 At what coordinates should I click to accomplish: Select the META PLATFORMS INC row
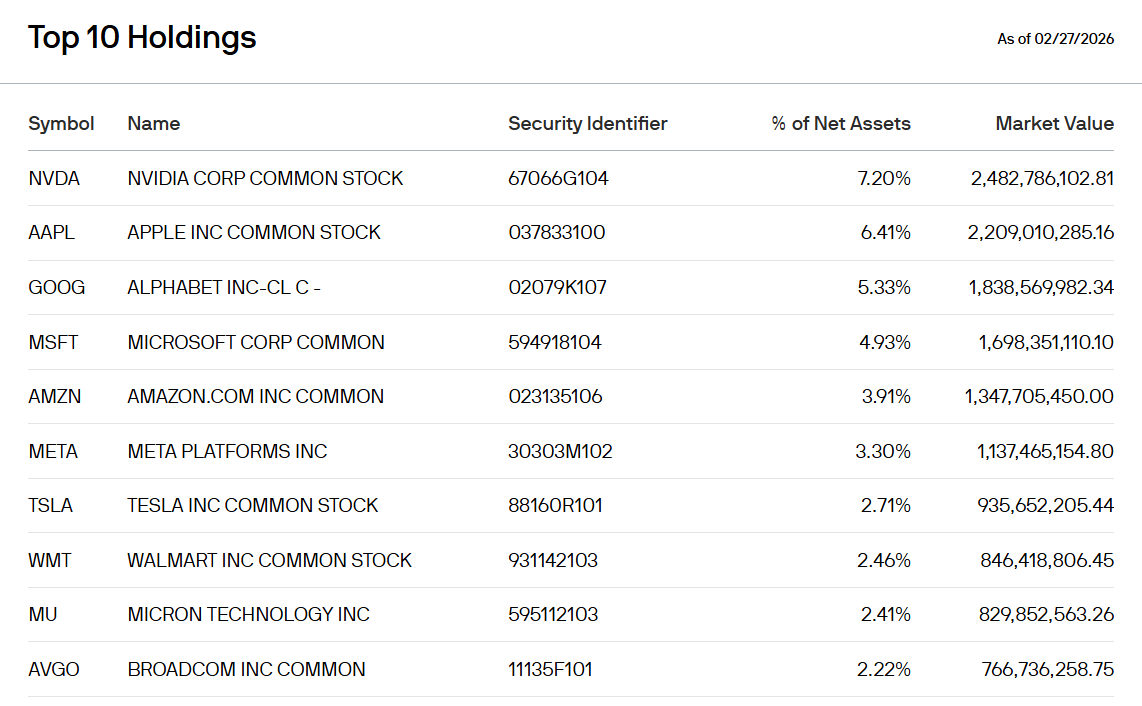571,452
